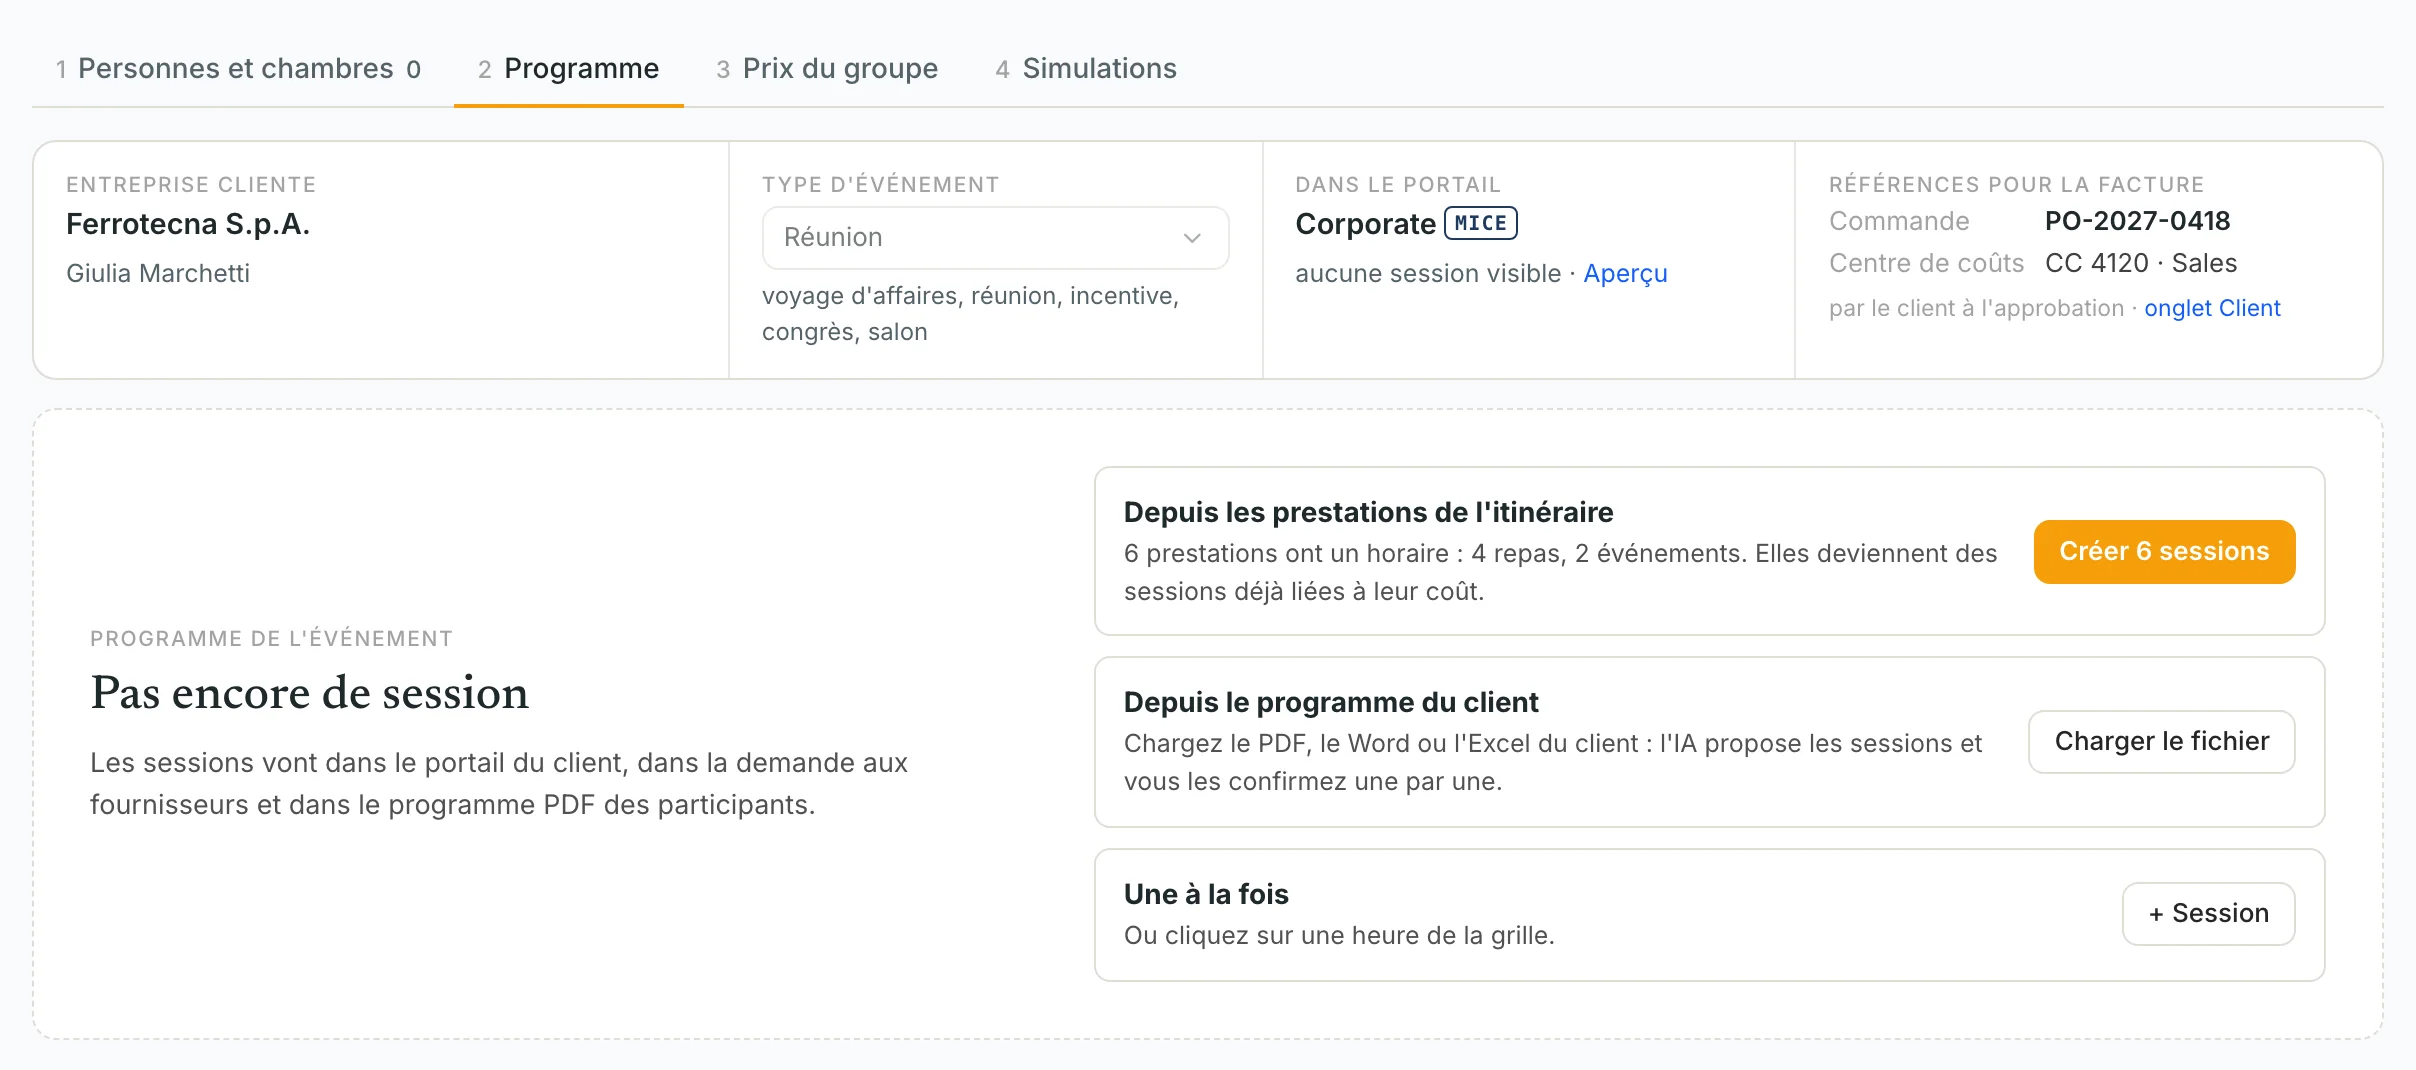Click the heading Depuis les prestations de l'itinéraire

click(1368, 512)
